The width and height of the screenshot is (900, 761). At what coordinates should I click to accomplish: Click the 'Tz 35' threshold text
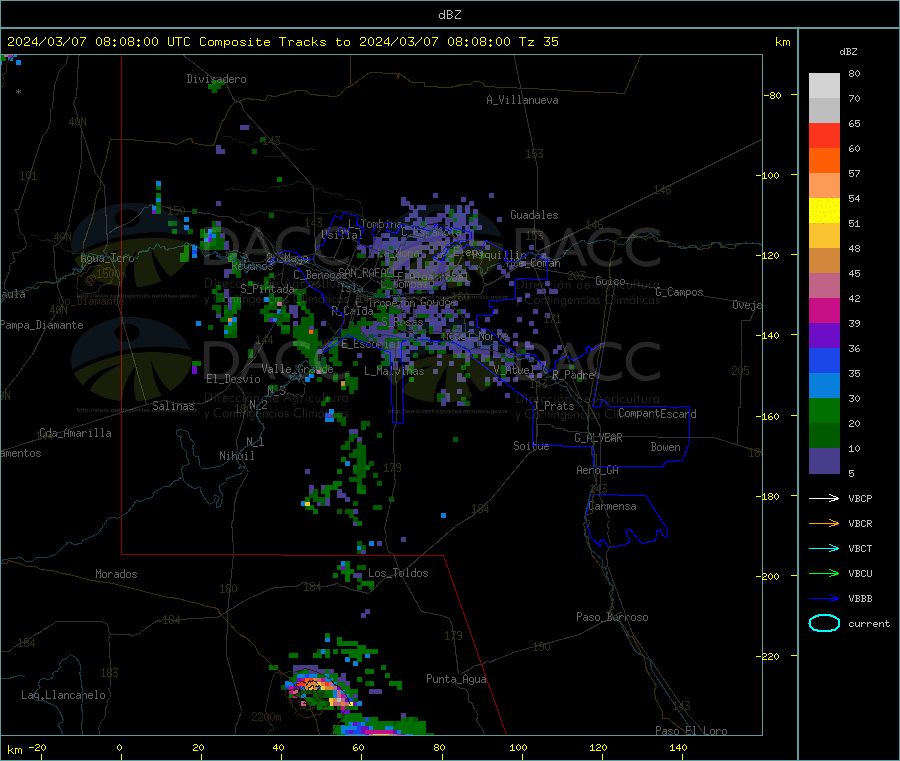(538, 42)
